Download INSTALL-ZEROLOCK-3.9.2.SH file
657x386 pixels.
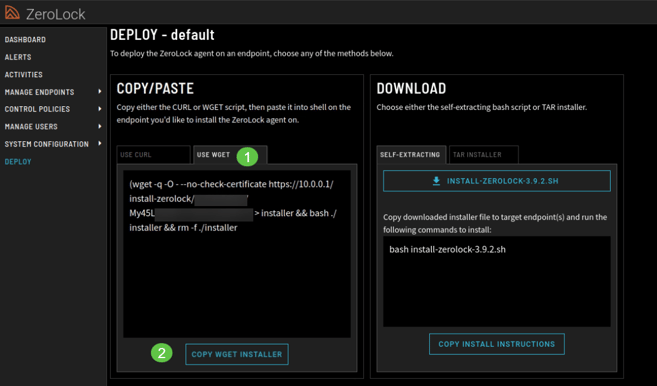point(497,181)
